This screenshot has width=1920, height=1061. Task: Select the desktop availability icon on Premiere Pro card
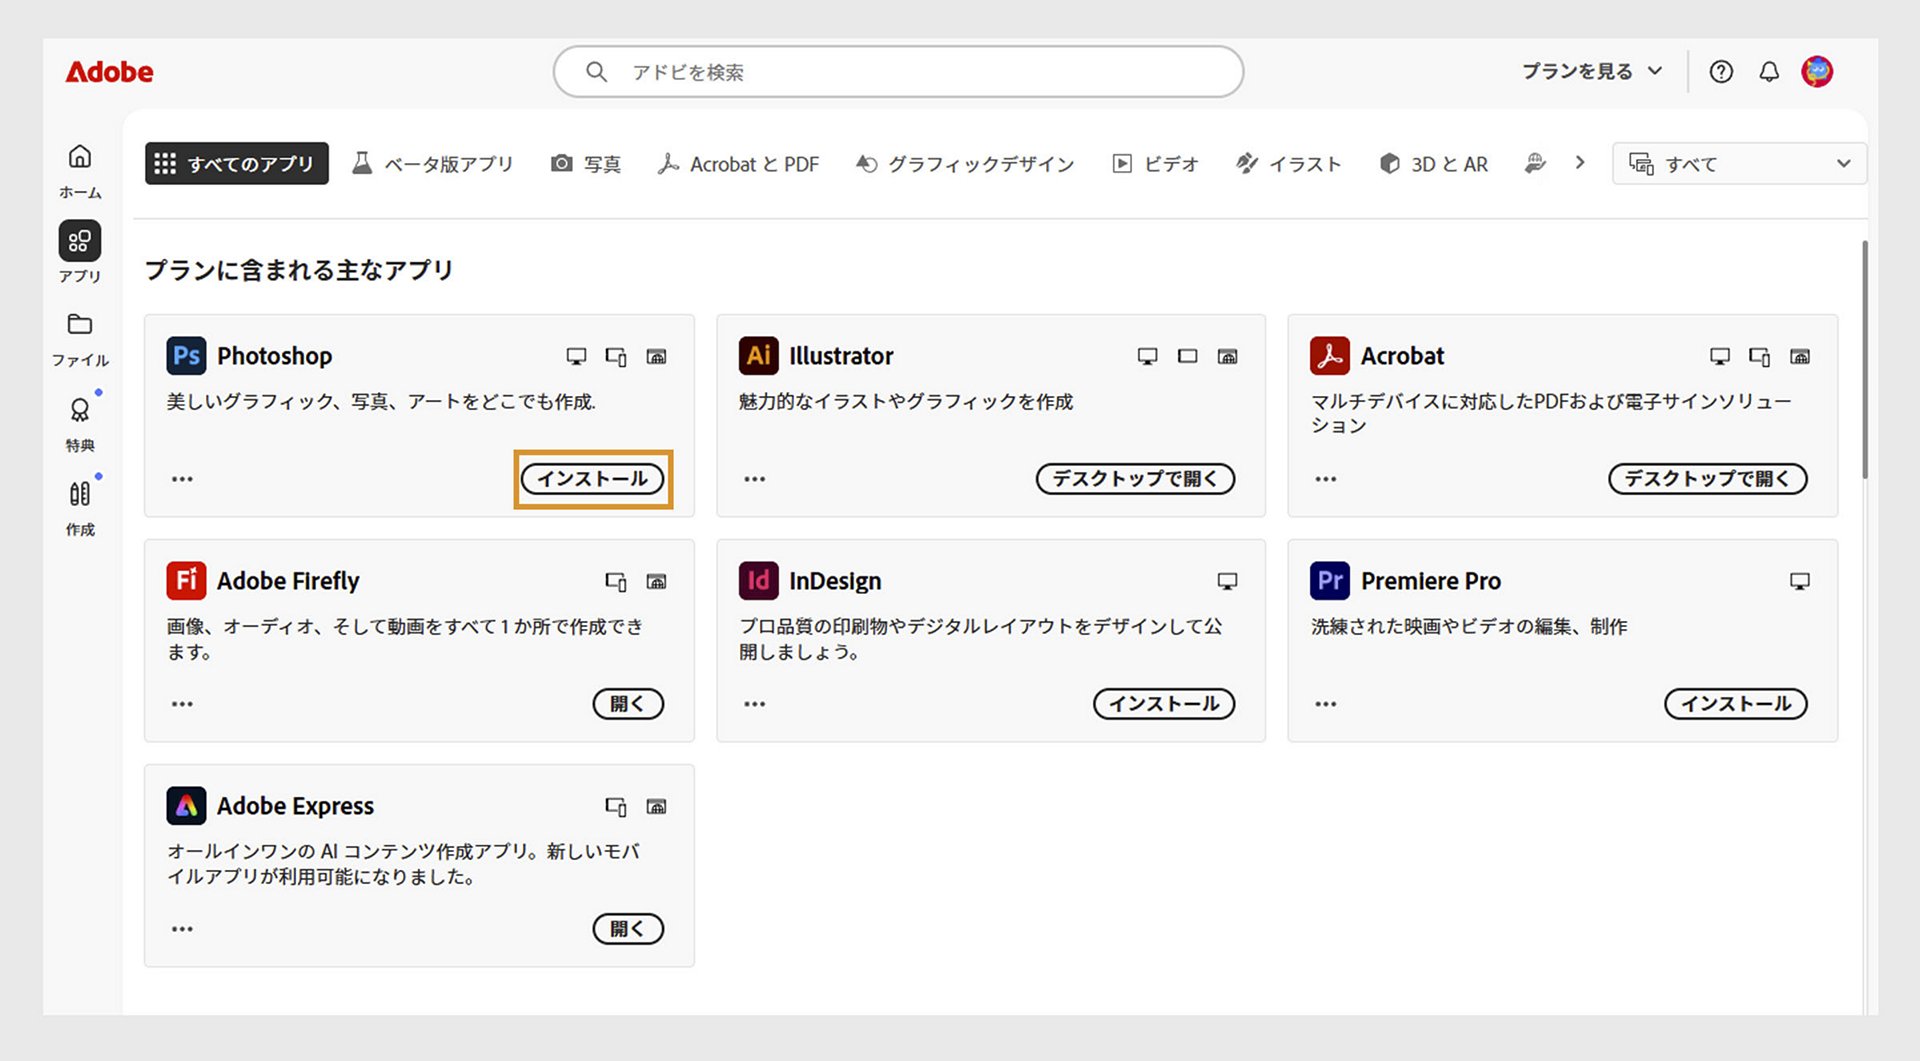point(1799,580)
